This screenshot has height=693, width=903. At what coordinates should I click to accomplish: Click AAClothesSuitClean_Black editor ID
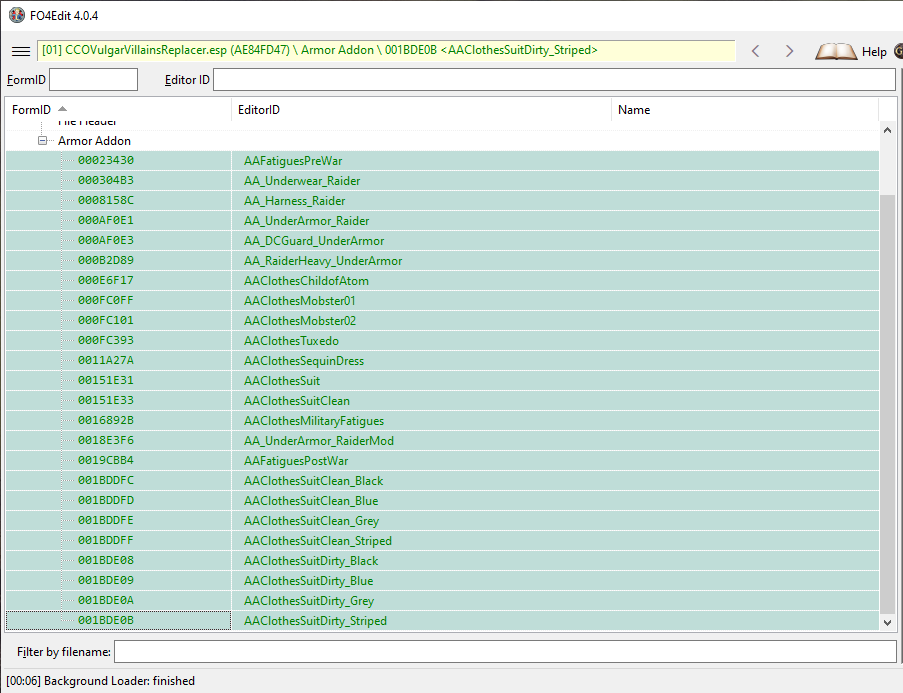[313, 481]
